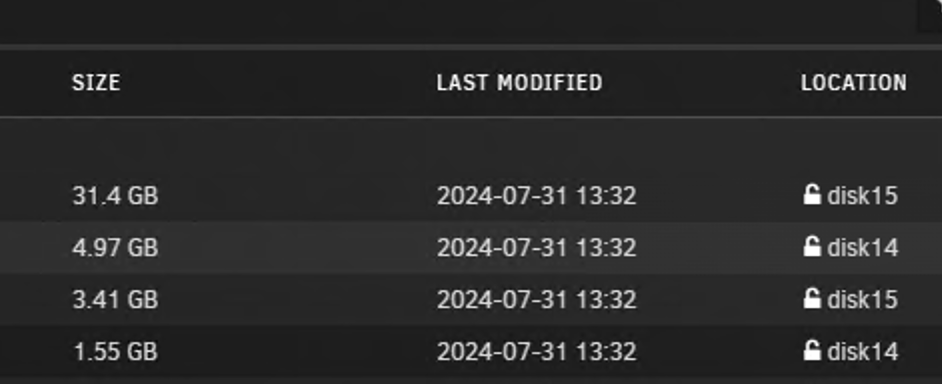Open the disk14 location for the 4.97 GB entry
The height and width of the screenshot is (384, 942).
pyautogui.click(x=863, y=247)
